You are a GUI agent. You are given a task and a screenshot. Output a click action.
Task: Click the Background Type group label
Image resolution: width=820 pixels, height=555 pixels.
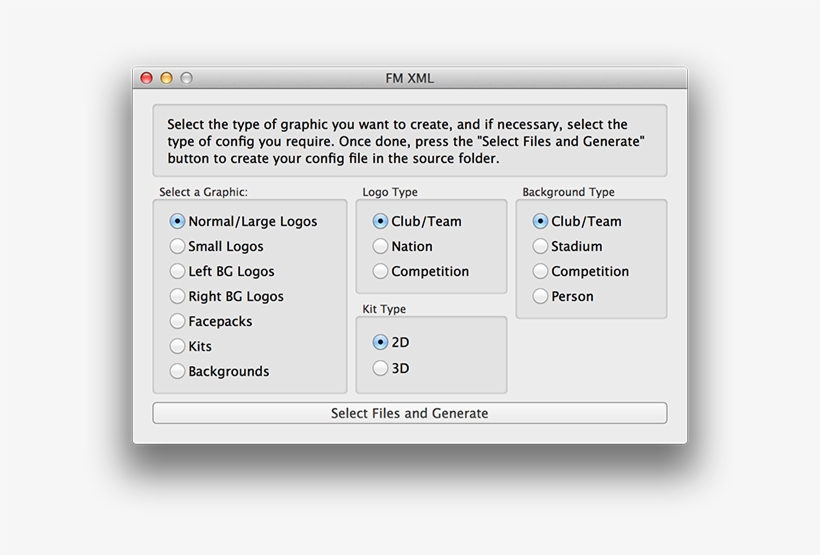point(568,192)
